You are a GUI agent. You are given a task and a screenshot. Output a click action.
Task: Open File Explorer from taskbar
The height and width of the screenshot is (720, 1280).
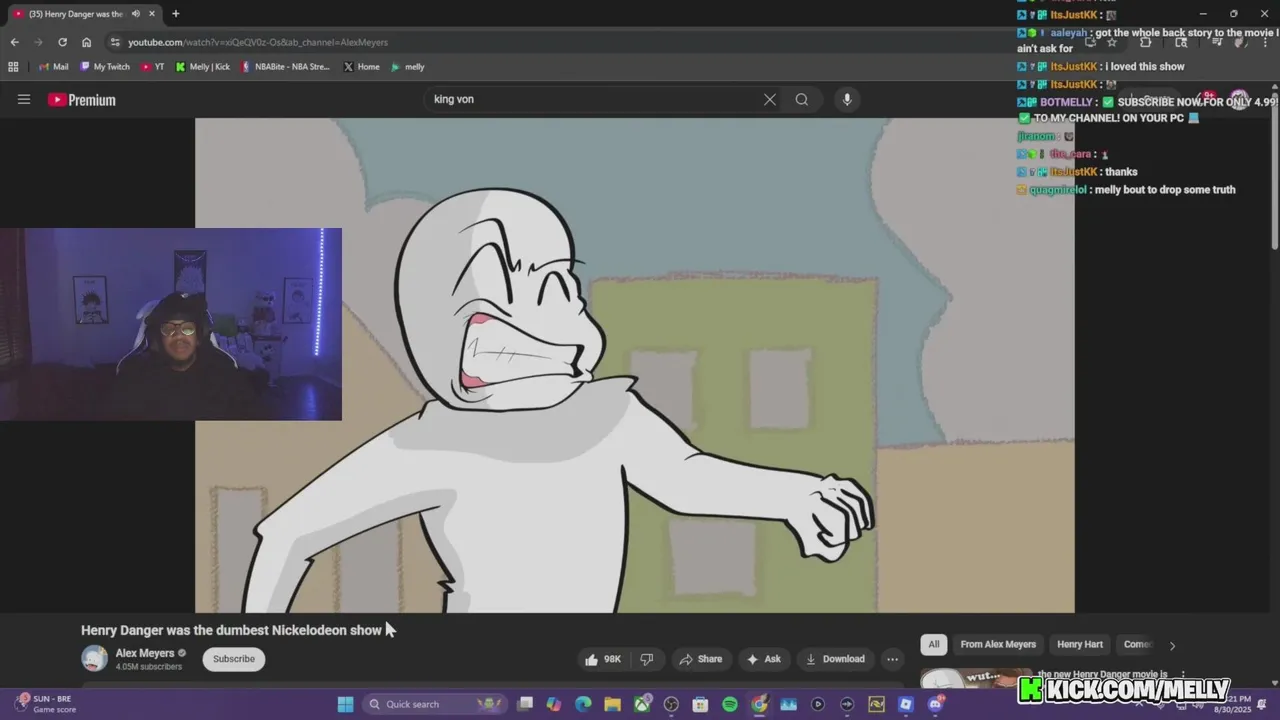point(612,704)
